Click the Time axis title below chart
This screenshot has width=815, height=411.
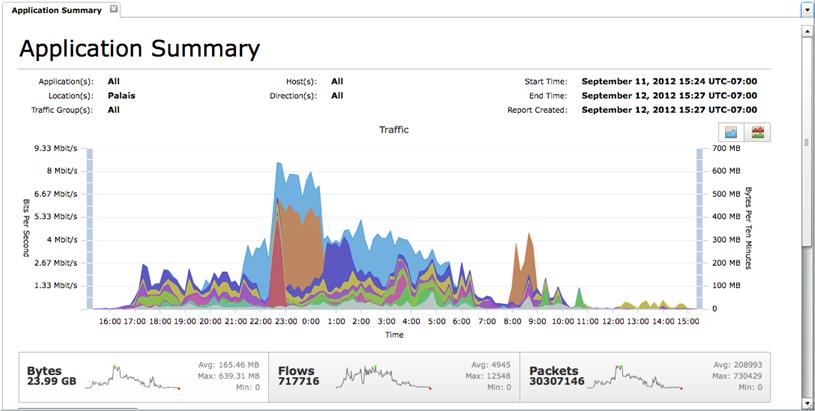coord(394,335)
